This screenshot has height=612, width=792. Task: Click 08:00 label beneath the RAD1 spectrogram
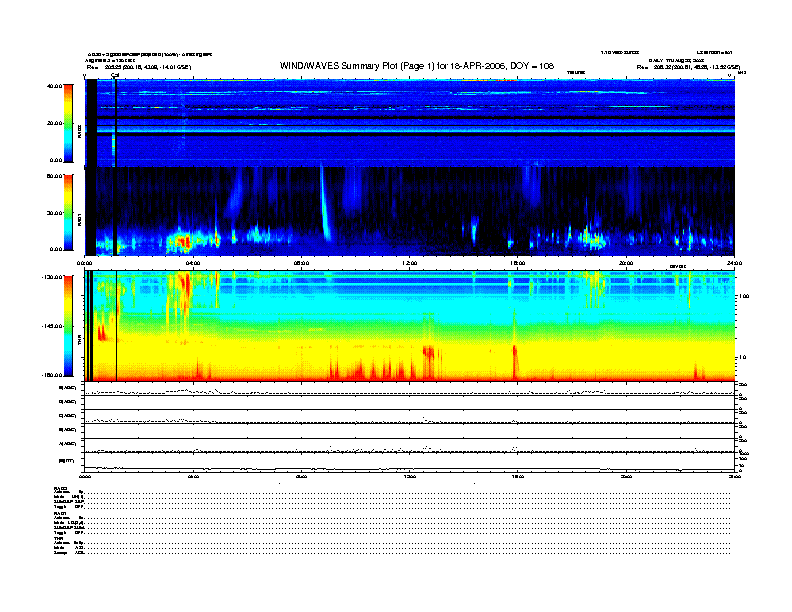coord(301,263)
